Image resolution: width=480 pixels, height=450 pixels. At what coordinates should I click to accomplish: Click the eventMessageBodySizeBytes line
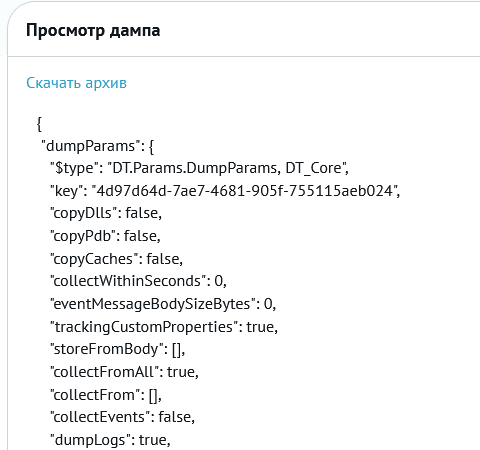click(x=163, y=304)
